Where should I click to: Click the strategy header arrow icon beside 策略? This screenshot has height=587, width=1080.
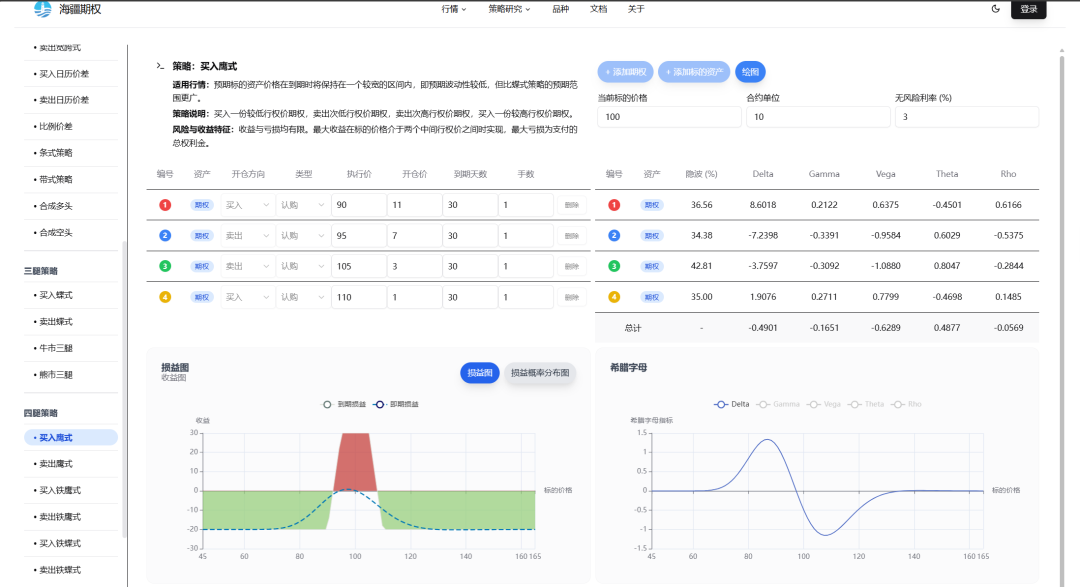160,66
